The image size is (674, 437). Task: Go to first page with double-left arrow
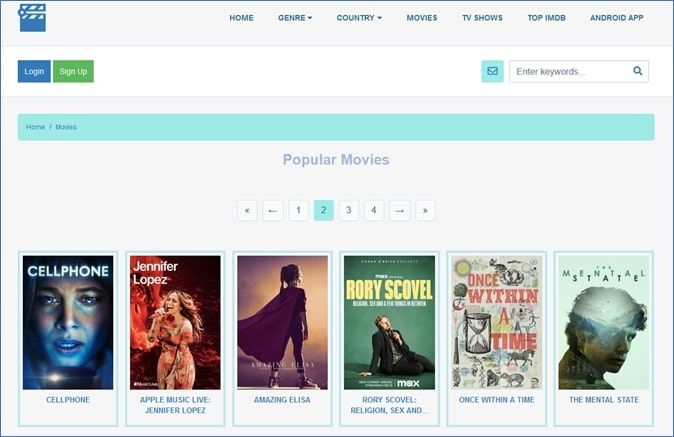click(x=247, y=210)
